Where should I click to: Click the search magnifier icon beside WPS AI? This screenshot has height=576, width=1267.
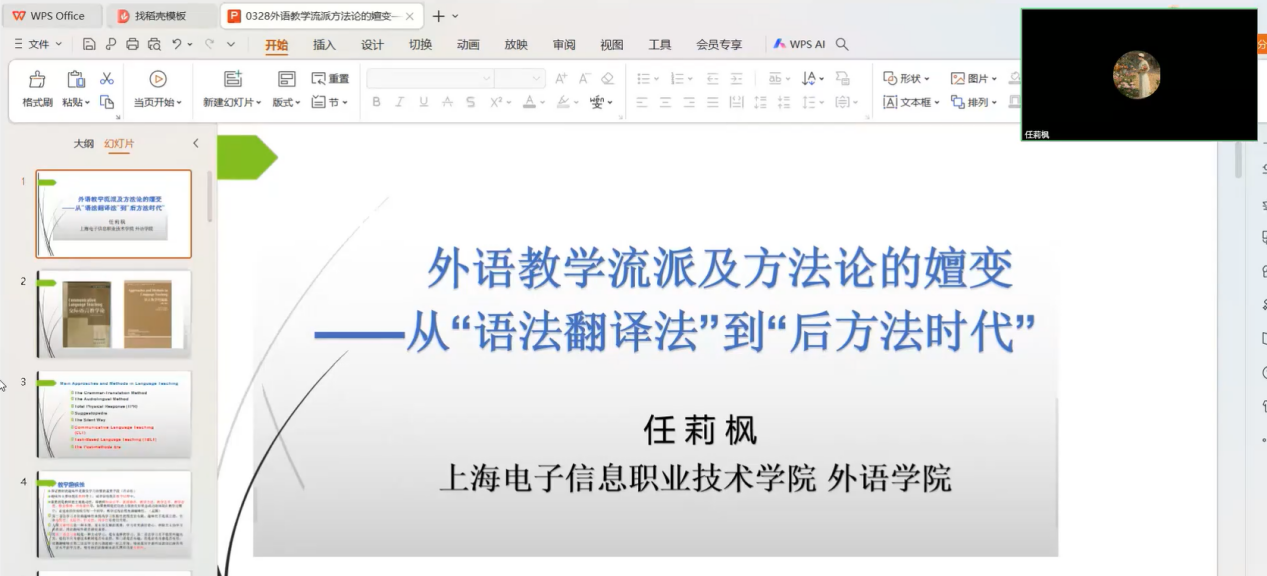[x=842, y=44]
